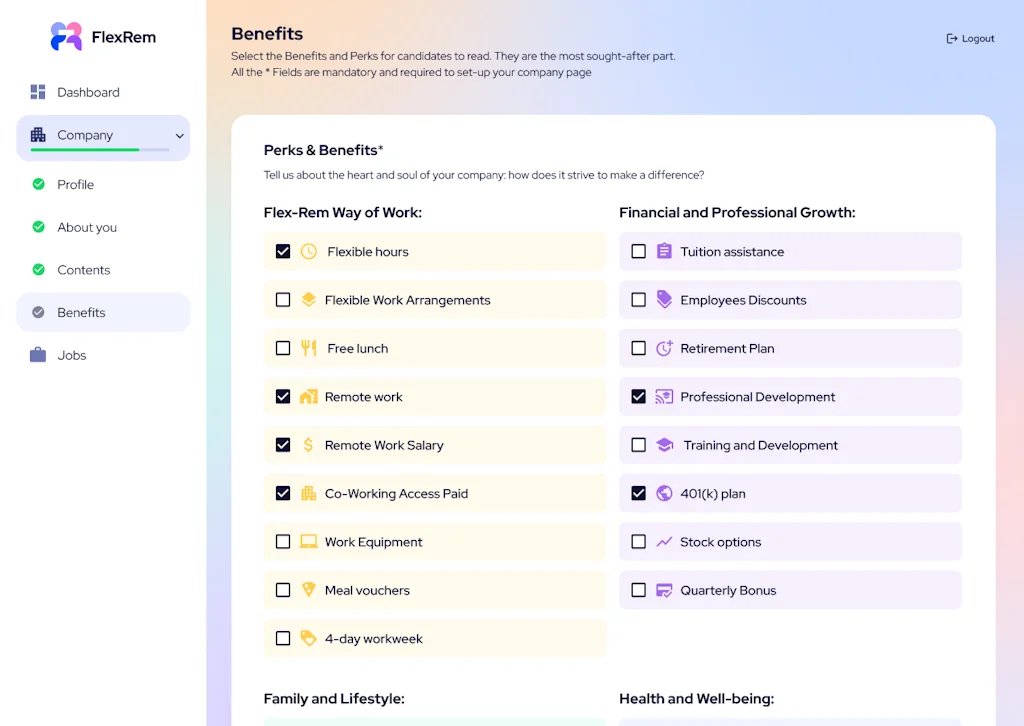The width and height of the screenshot is (1024, 726).
Task: Click the Dashboard grid icon
Action: click(x=38, y=92)
